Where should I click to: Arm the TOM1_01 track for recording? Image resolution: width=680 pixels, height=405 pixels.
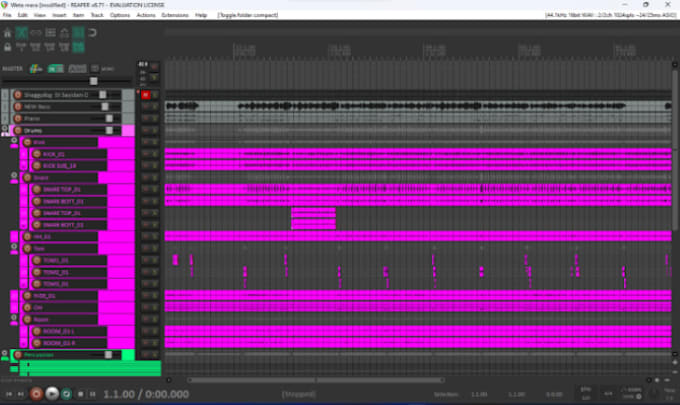tap(37, 260)
